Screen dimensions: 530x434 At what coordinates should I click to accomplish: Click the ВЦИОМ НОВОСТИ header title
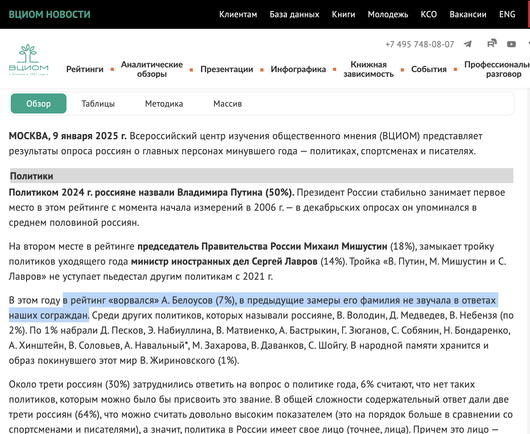tap(49, 15)
